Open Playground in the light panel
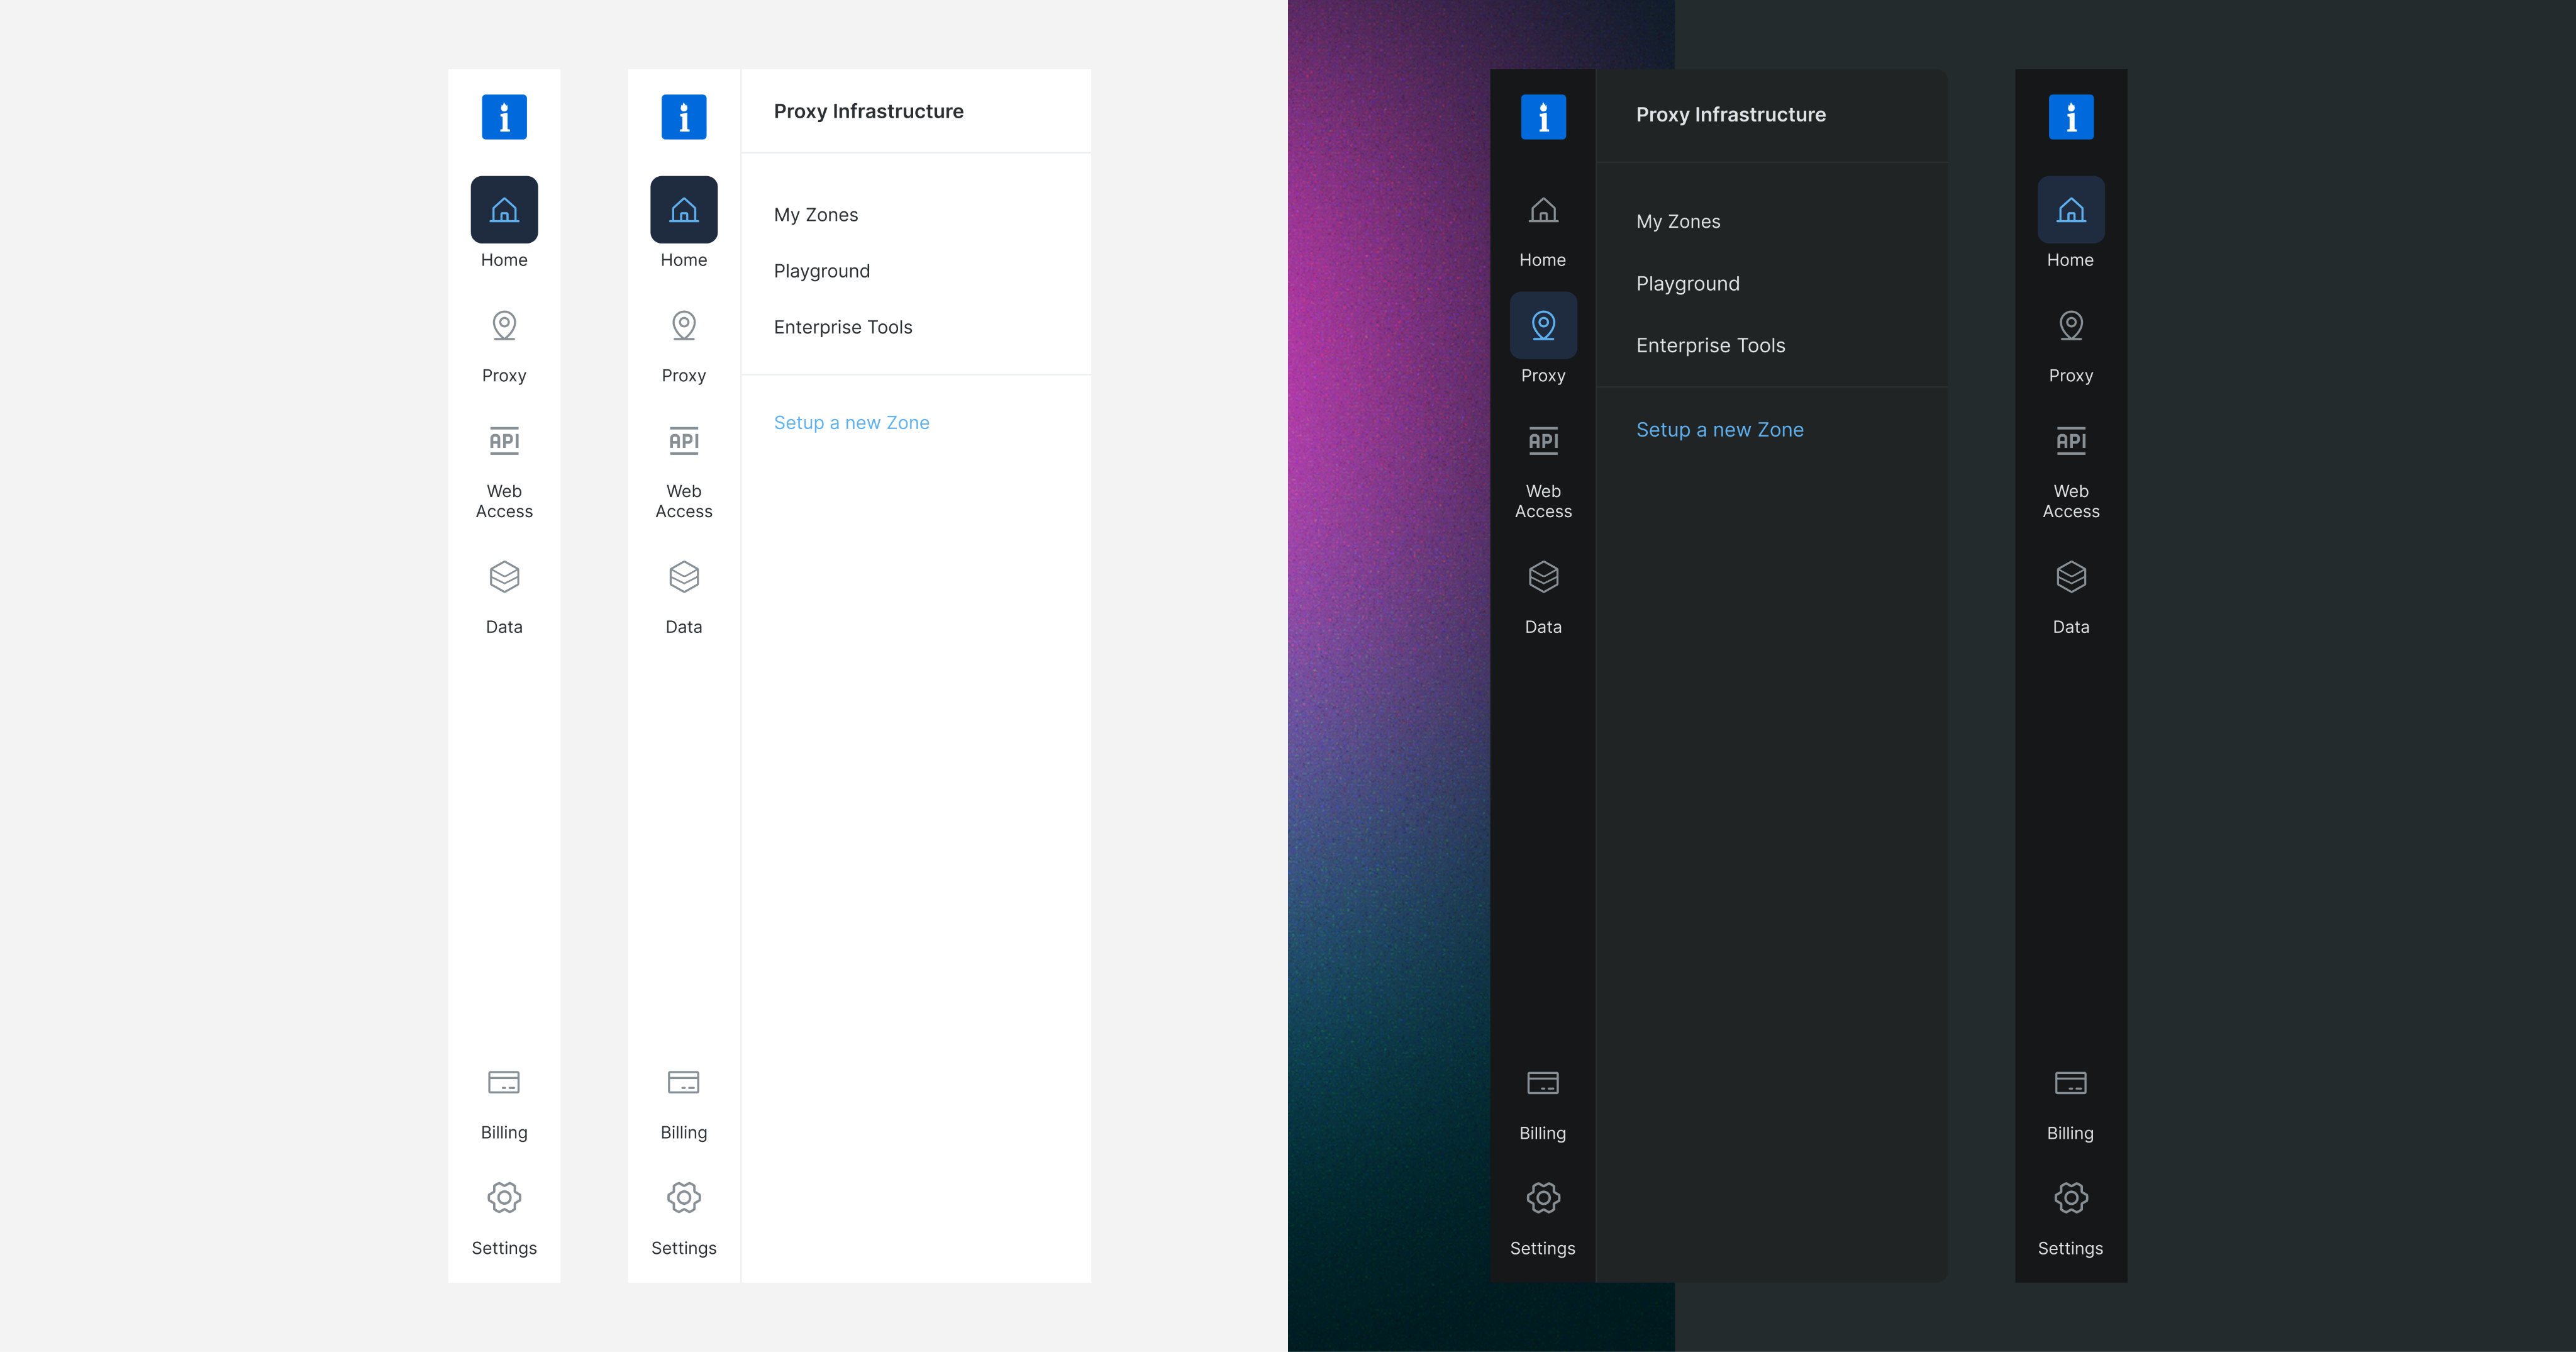Image resolution: width=2576 pixels, height=1352 pixels. tap(822, 271)
